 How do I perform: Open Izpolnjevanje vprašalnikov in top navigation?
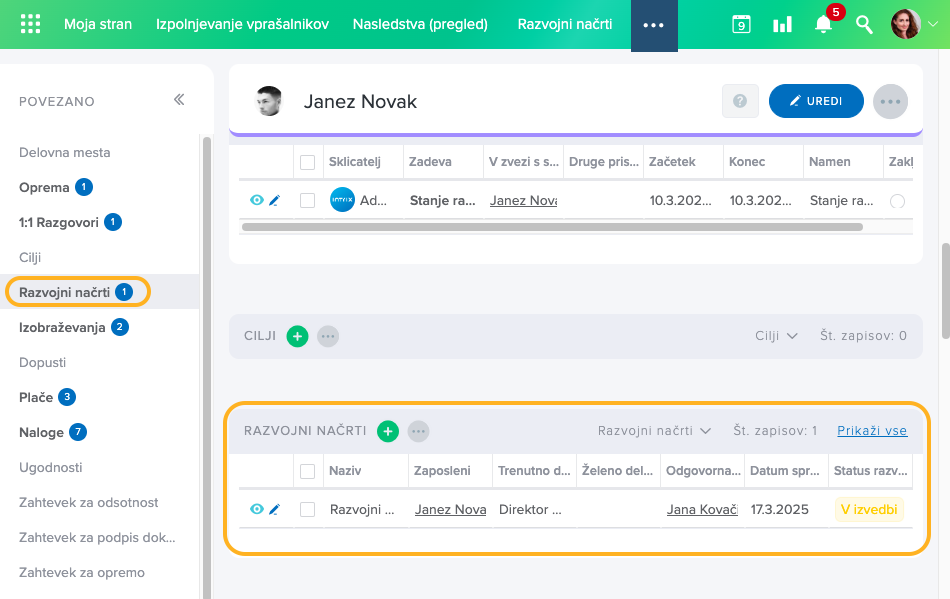[242, 24]
